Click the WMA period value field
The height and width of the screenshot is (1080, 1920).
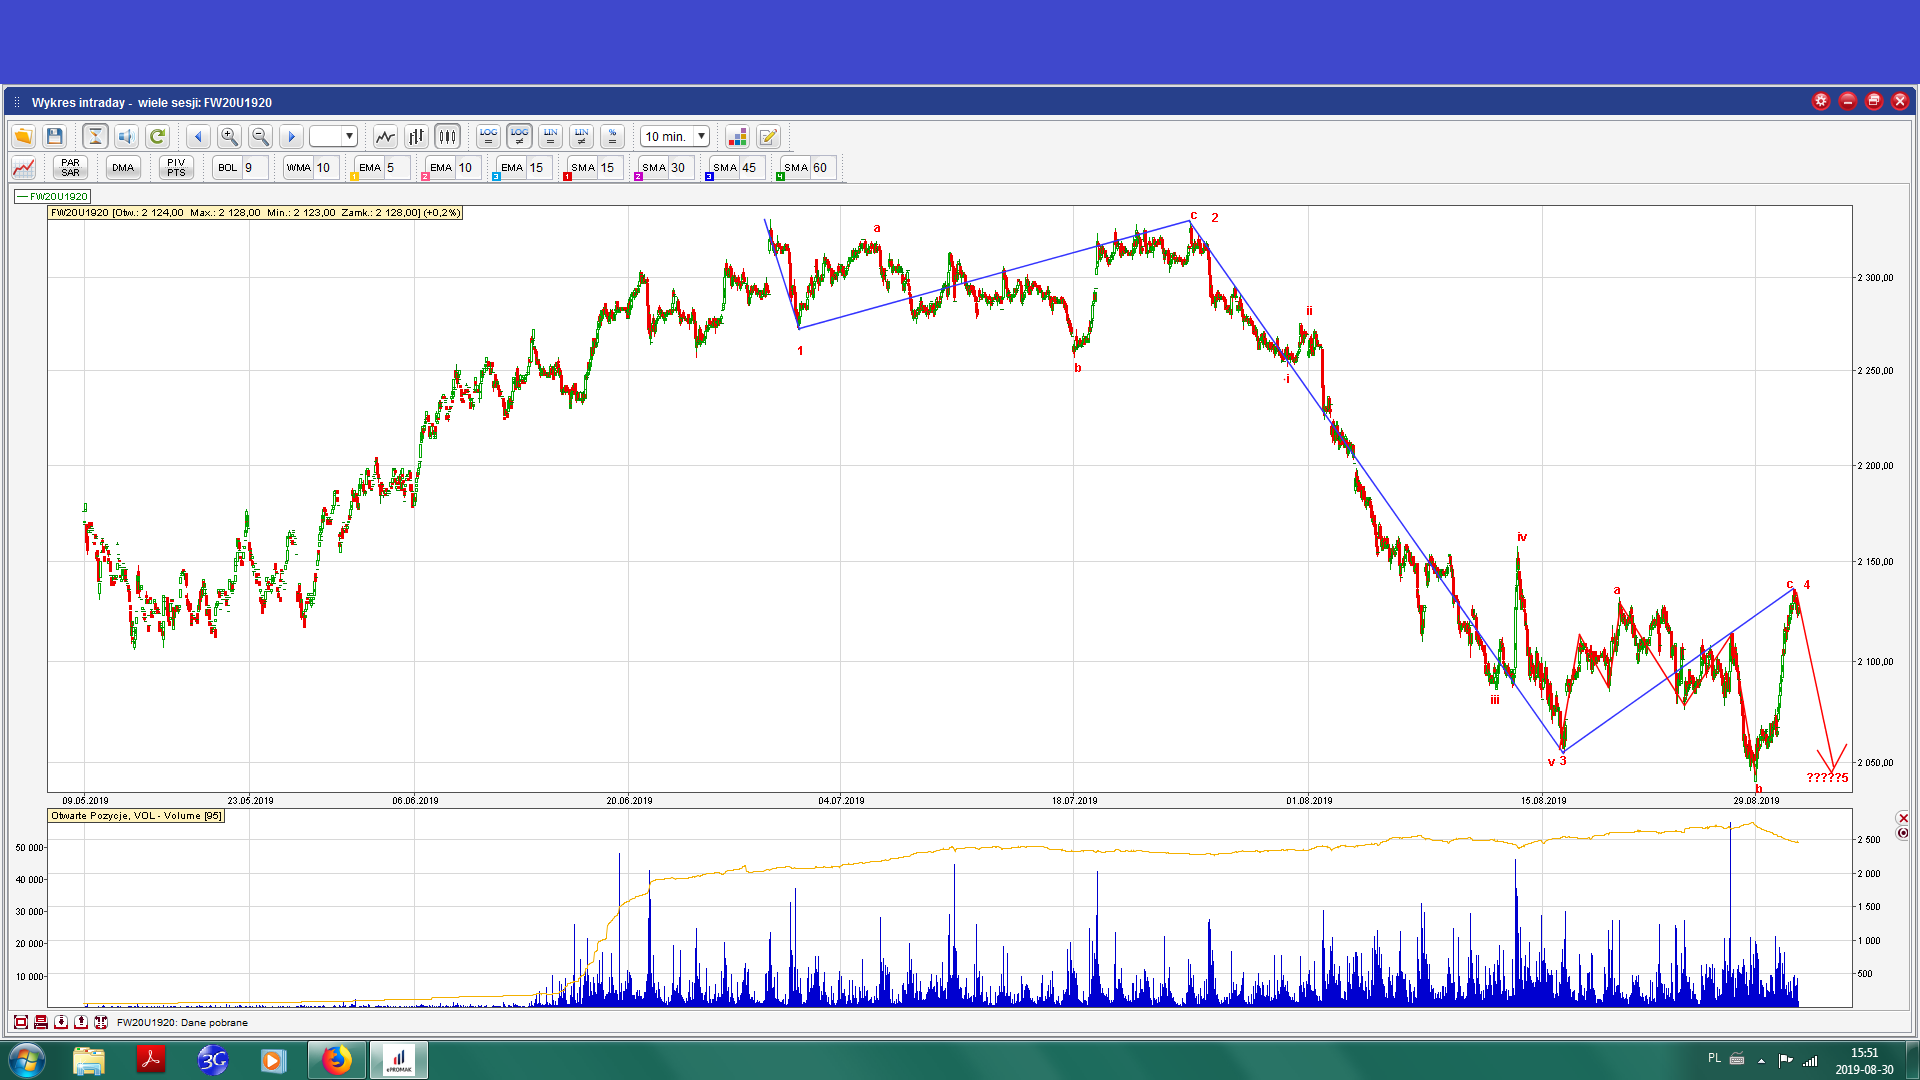point(325,168)
